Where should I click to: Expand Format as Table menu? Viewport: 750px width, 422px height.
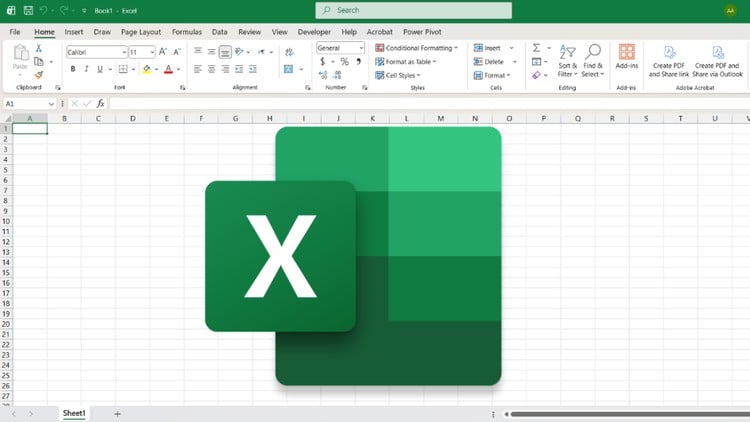tap(406, 62)
